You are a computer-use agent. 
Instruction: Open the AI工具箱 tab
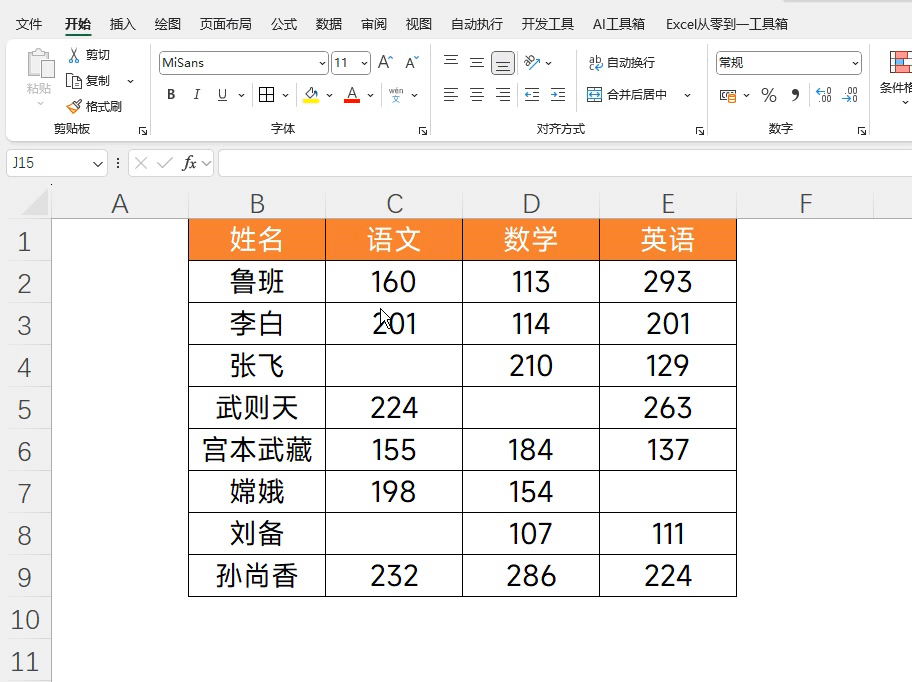click(x=619, y=24)
